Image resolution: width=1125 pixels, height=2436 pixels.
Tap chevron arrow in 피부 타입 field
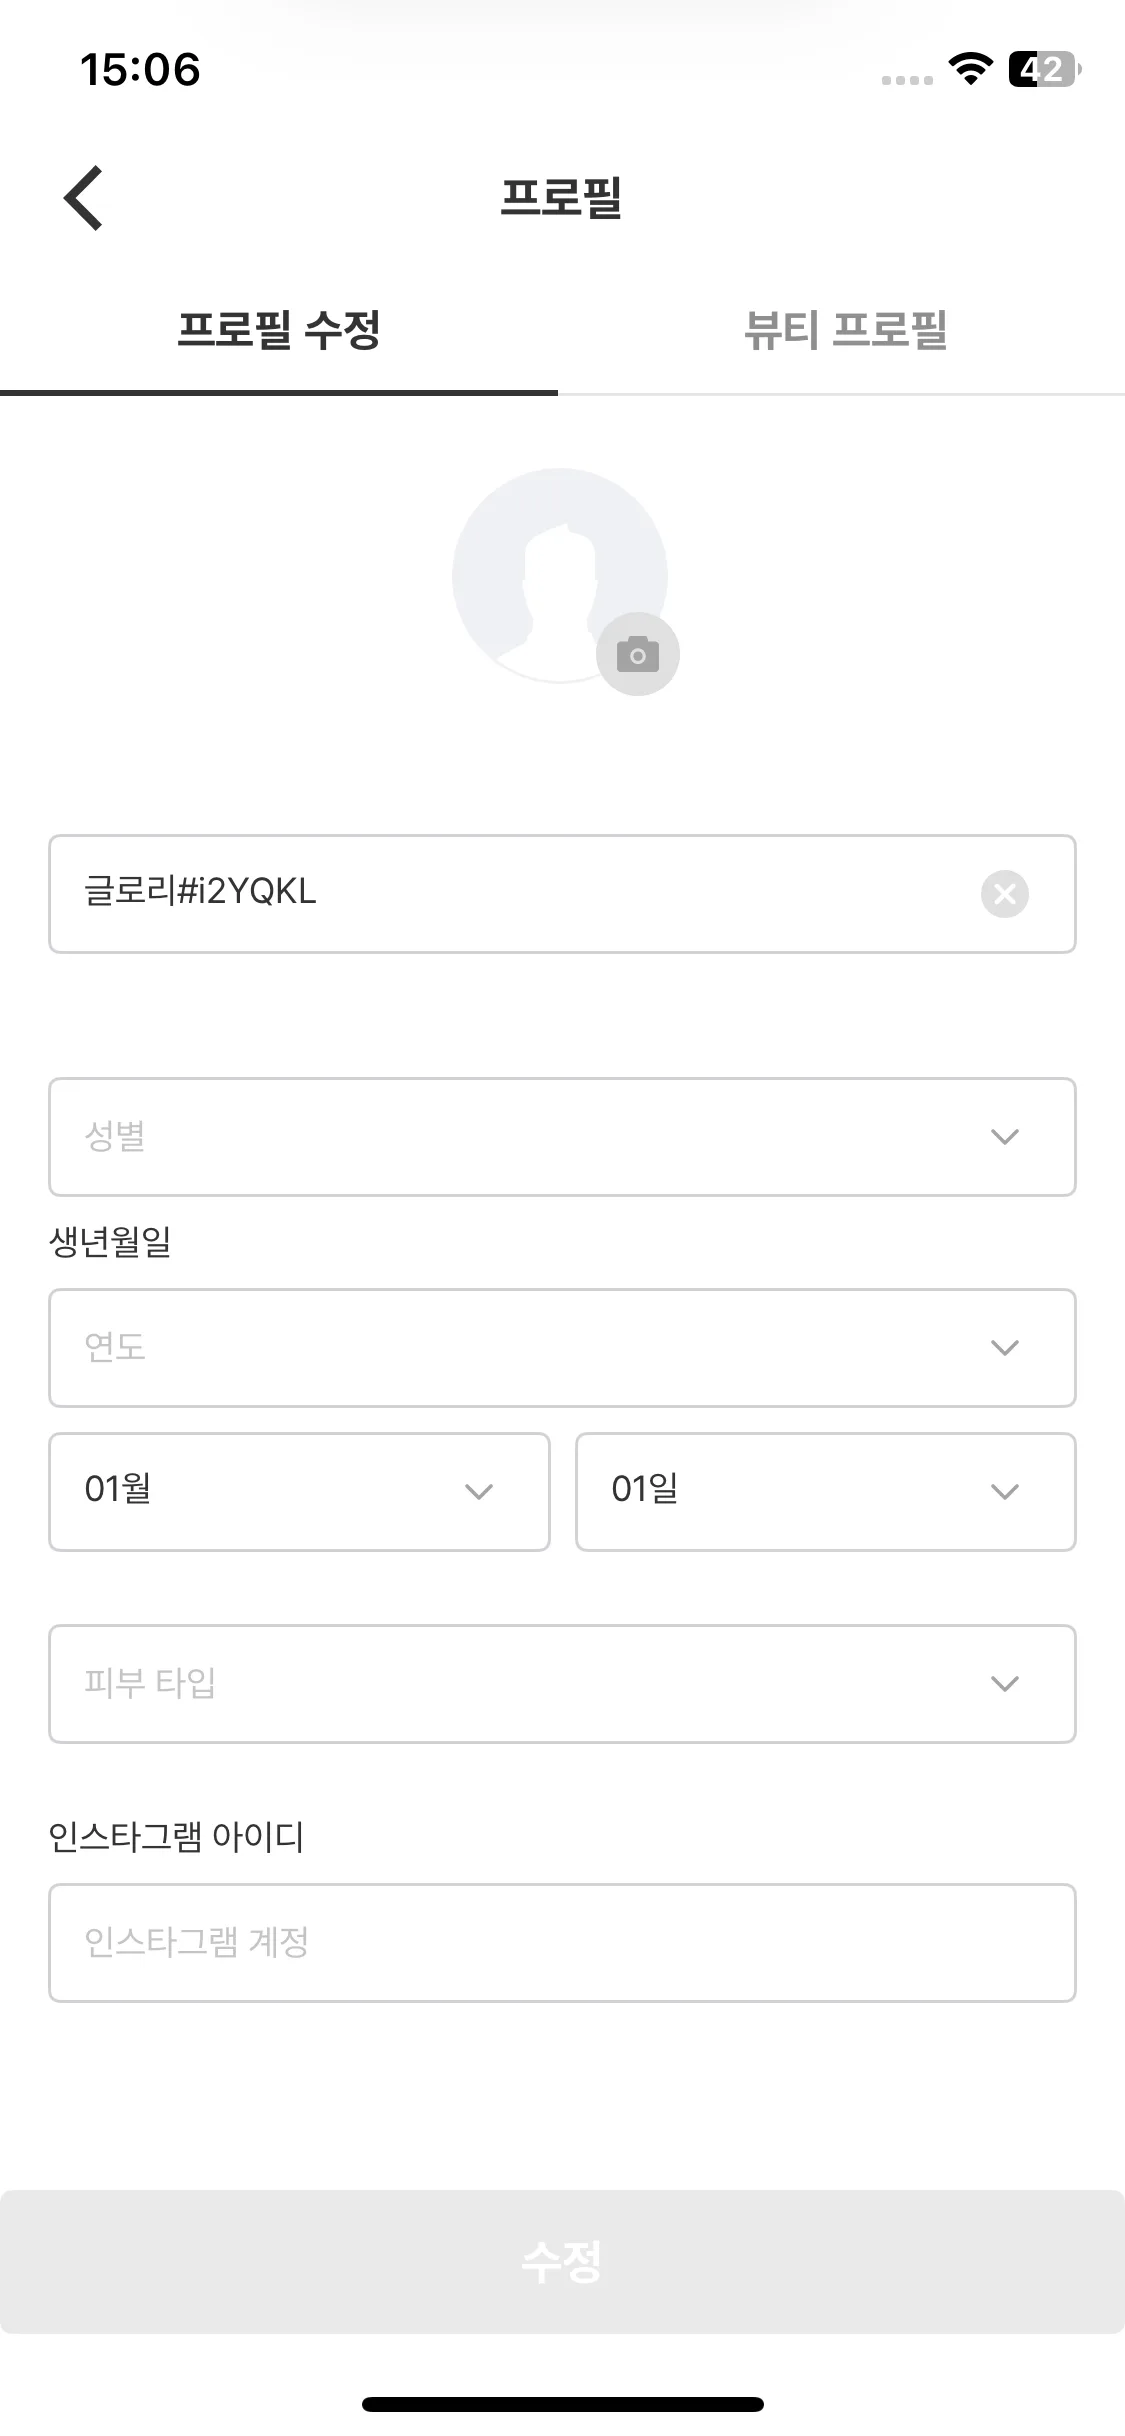[x=1004, y=1684]
